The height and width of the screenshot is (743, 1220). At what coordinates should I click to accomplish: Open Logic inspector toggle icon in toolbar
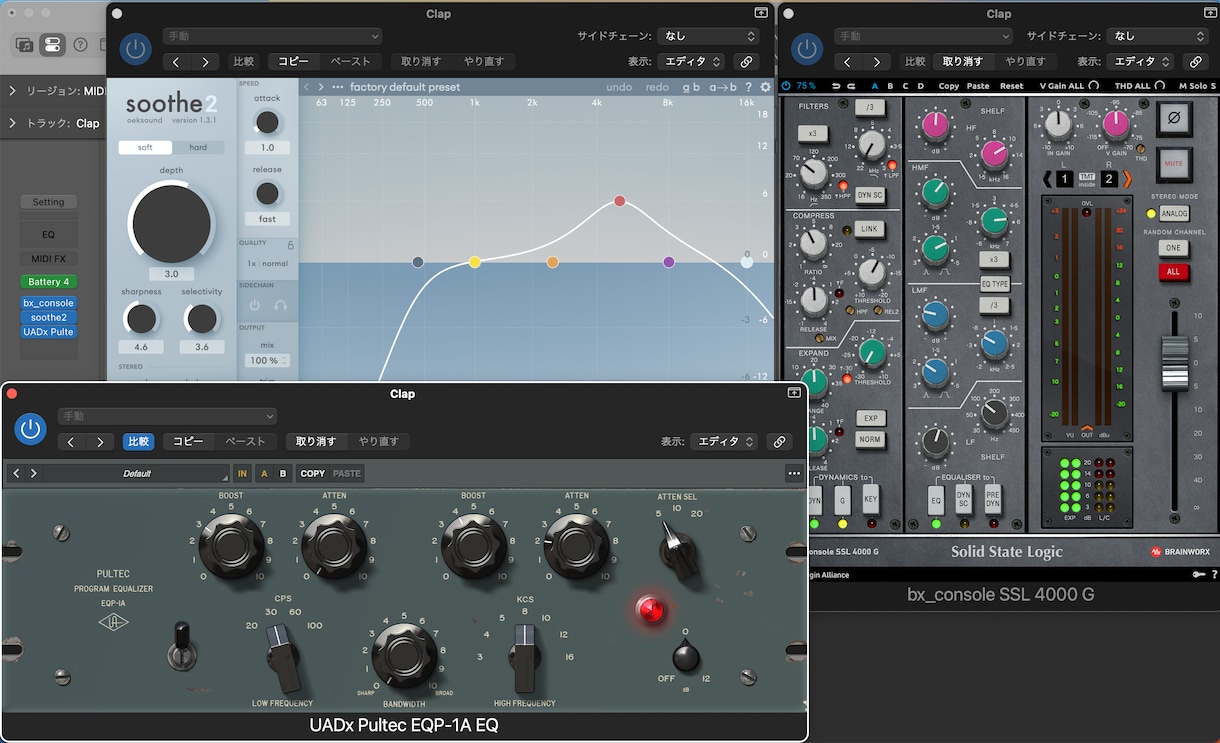coord(53,44)
